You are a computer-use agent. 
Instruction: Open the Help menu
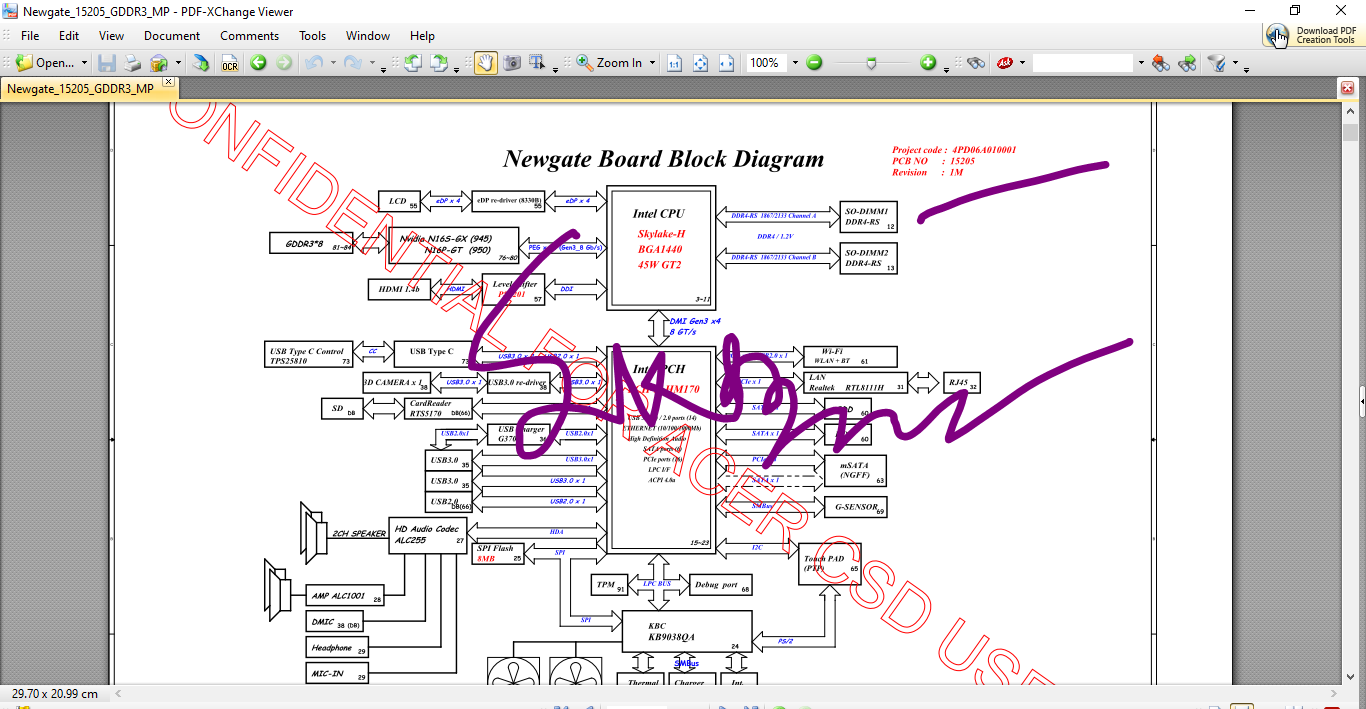point(422,35)
